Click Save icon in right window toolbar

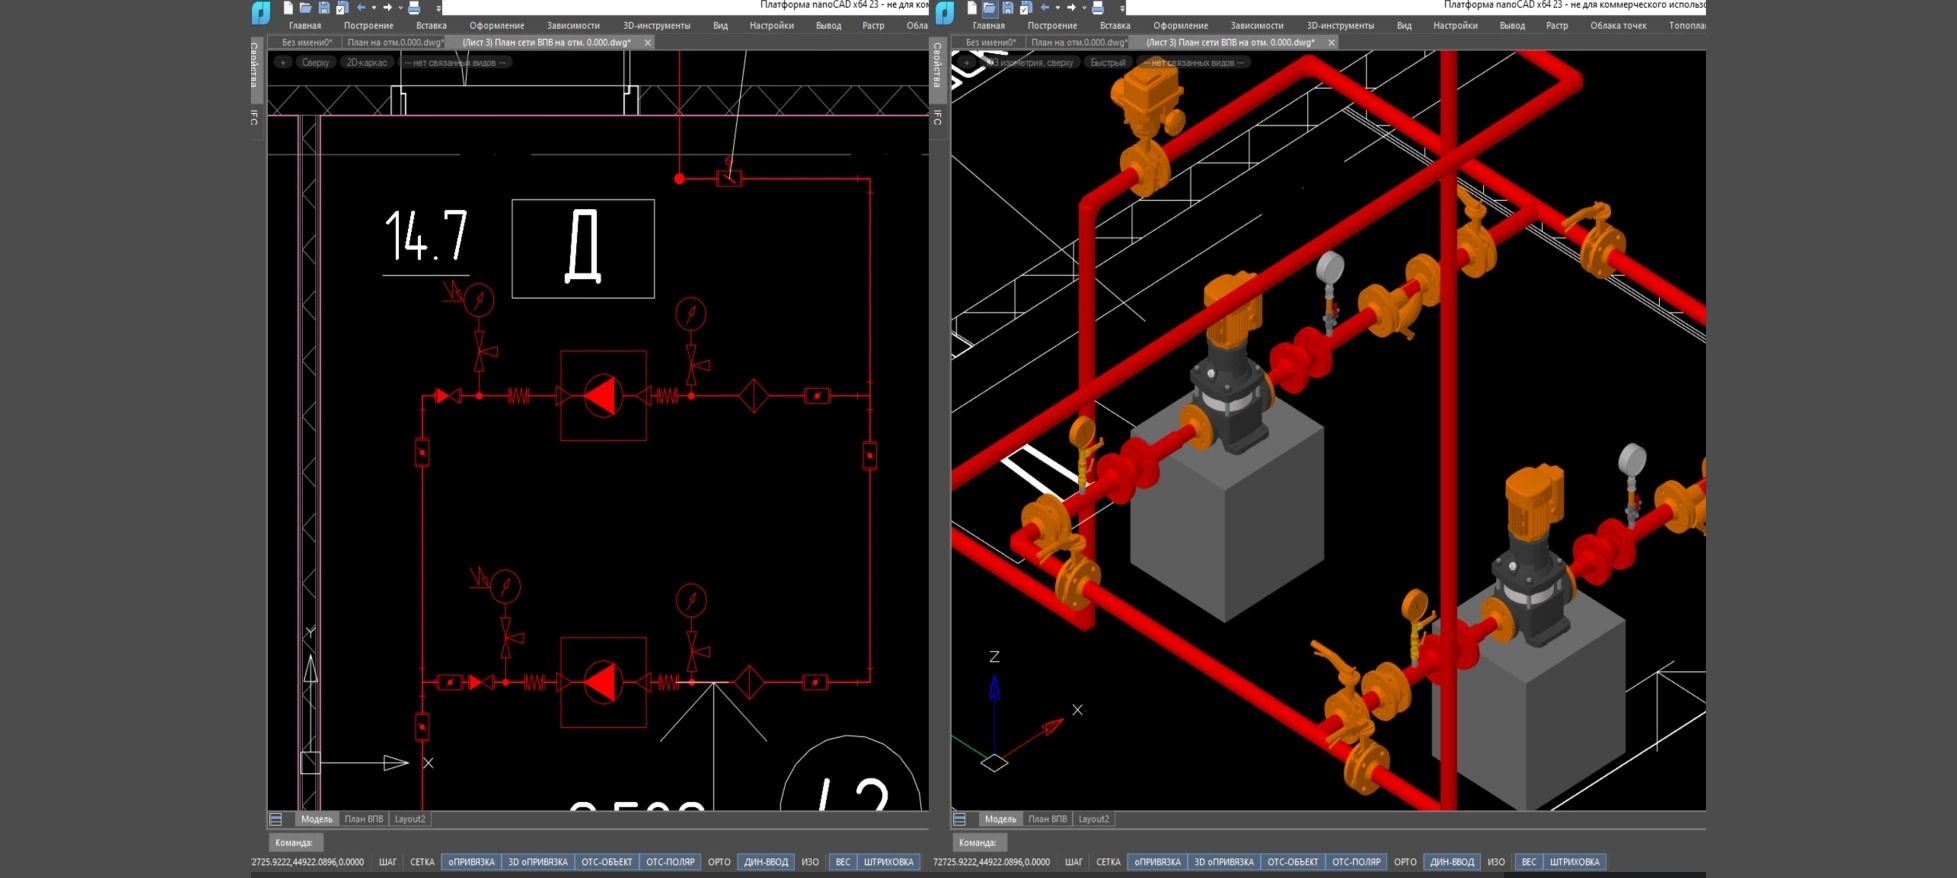[x=1008, y=8]
